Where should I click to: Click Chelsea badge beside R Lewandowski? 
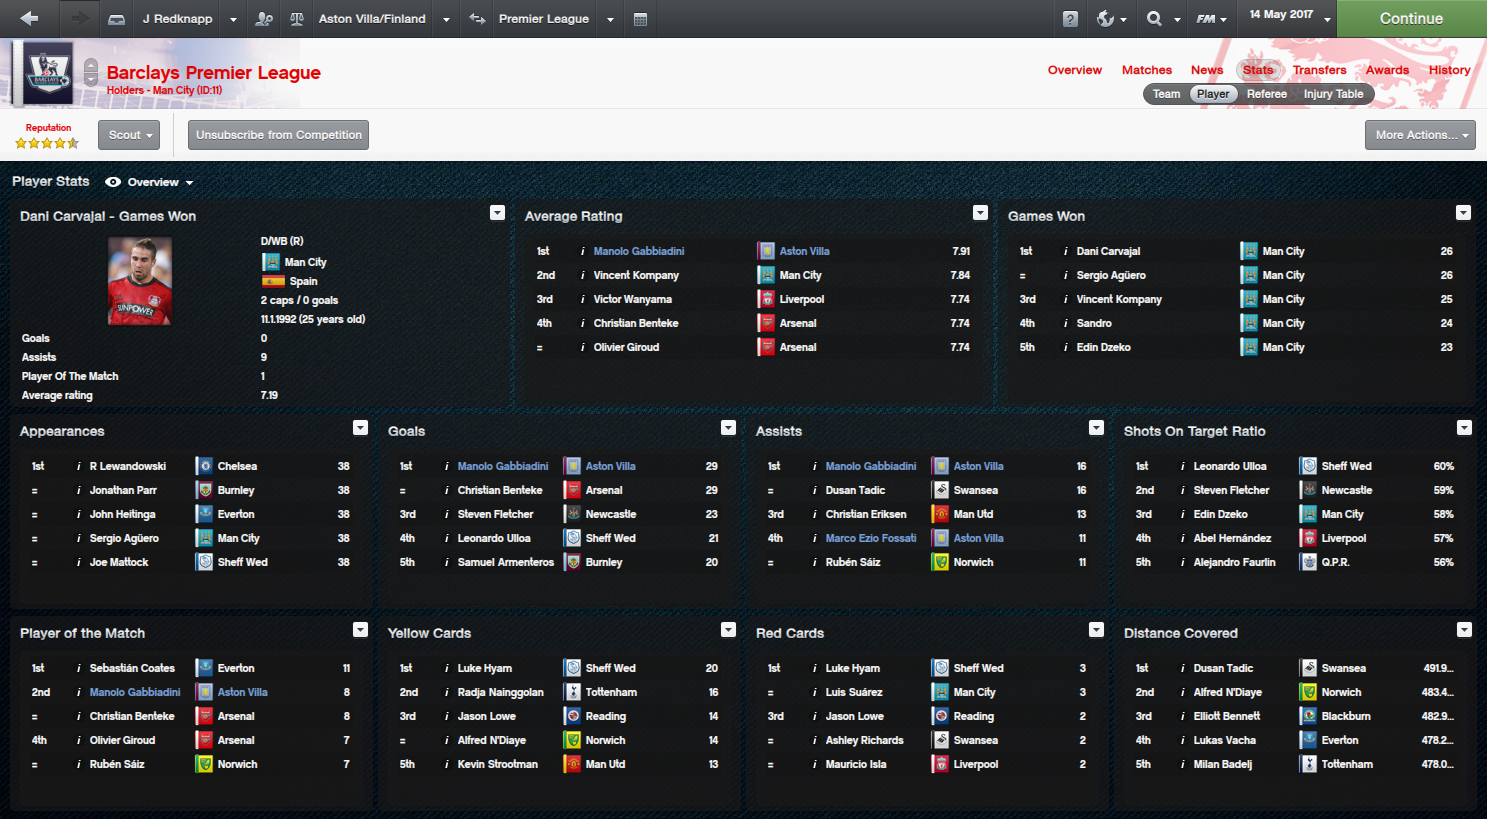point(204,466)
